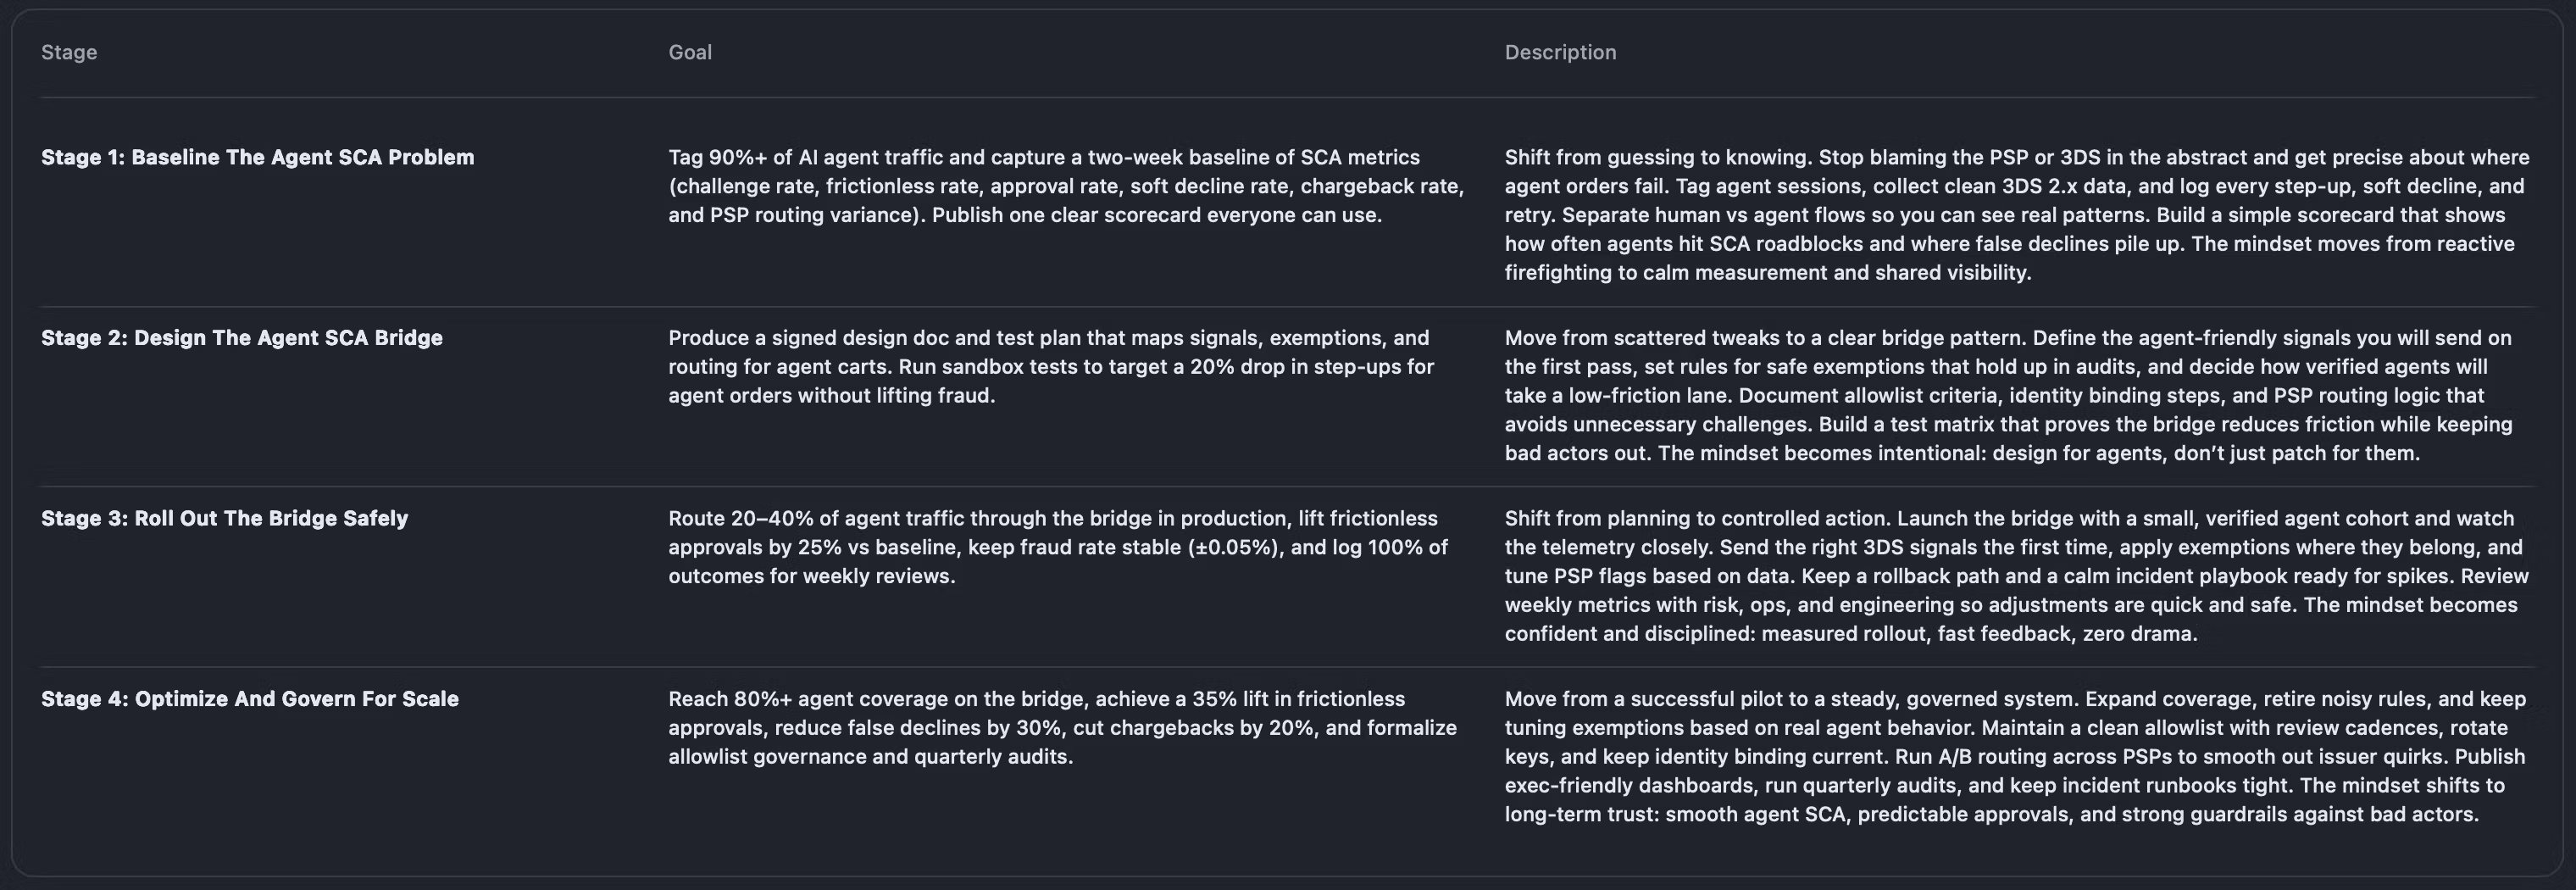Click the Stage 4 description about governed system

[2014, 756]
